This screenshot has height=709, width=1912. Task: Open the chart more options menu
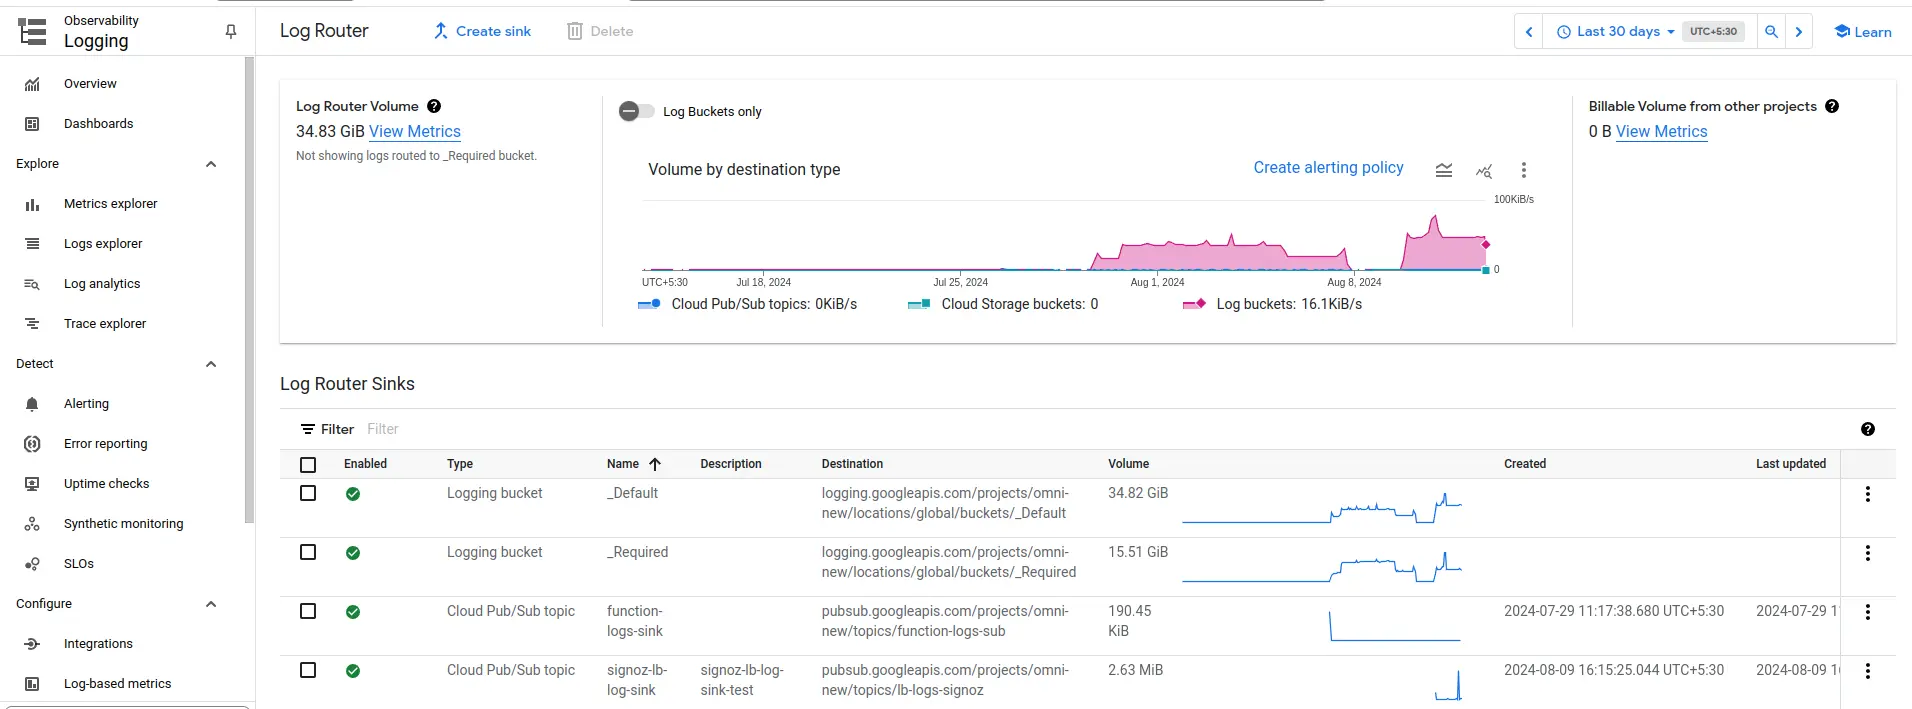coord(1524,171)
